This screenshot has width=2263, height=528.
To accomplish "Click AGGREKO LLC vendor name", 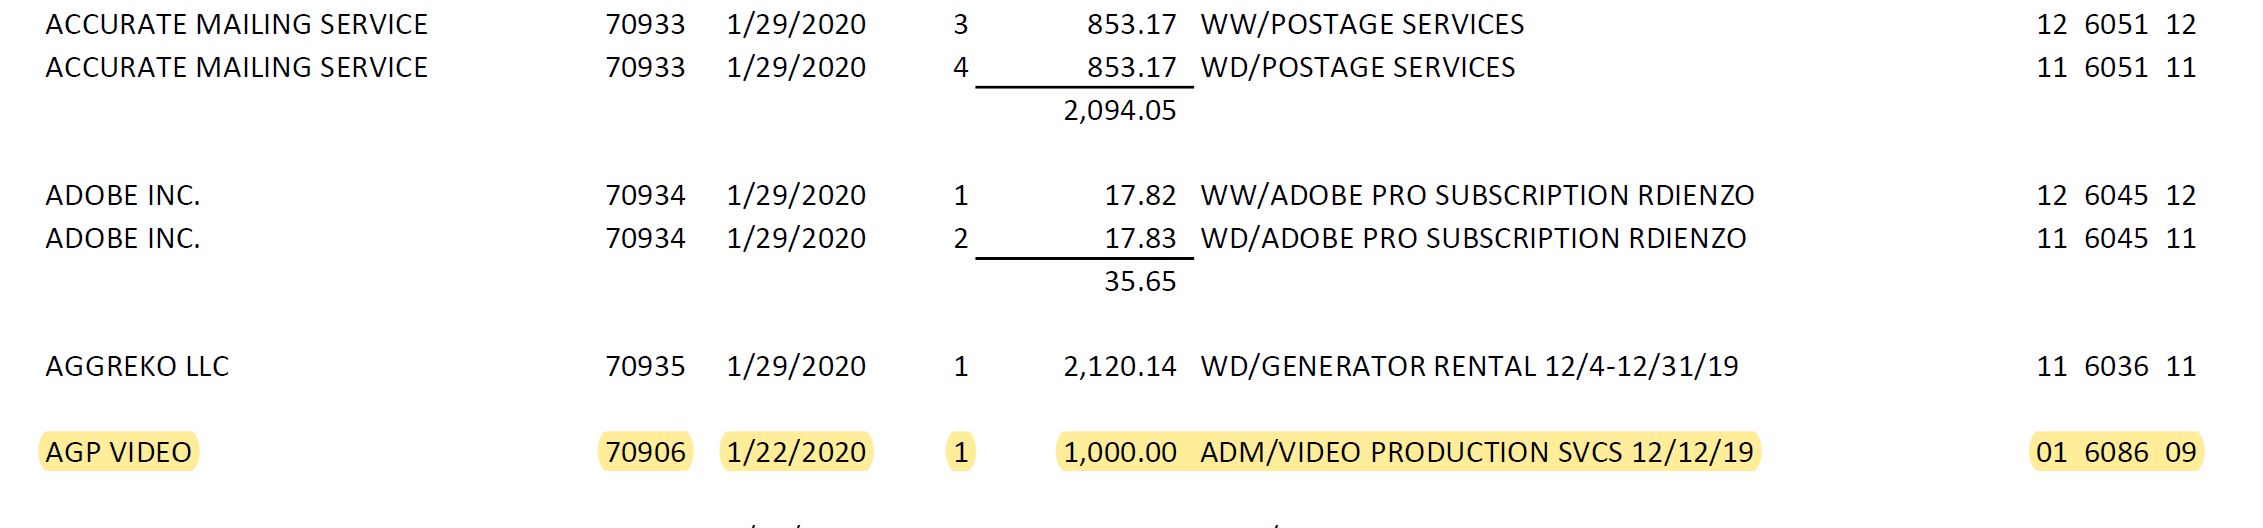I will 137,366.
